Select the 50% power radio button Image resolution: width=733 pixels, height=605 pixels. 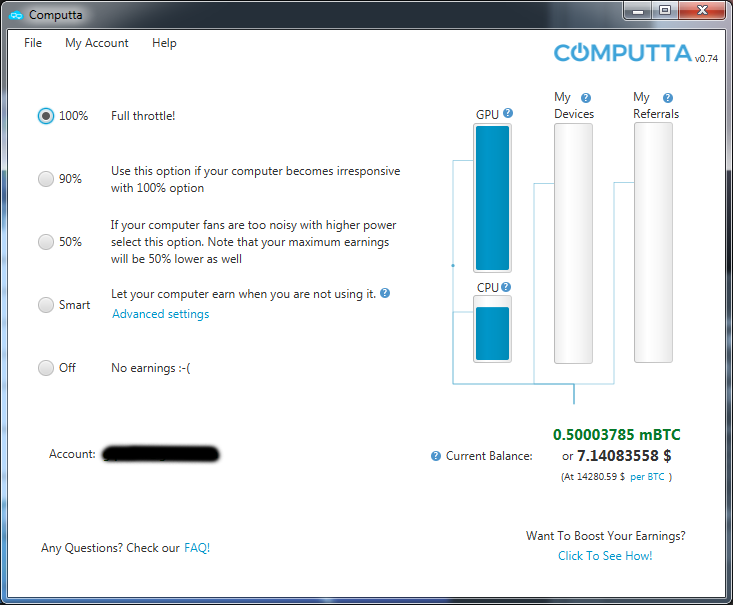tap(46, 242)
